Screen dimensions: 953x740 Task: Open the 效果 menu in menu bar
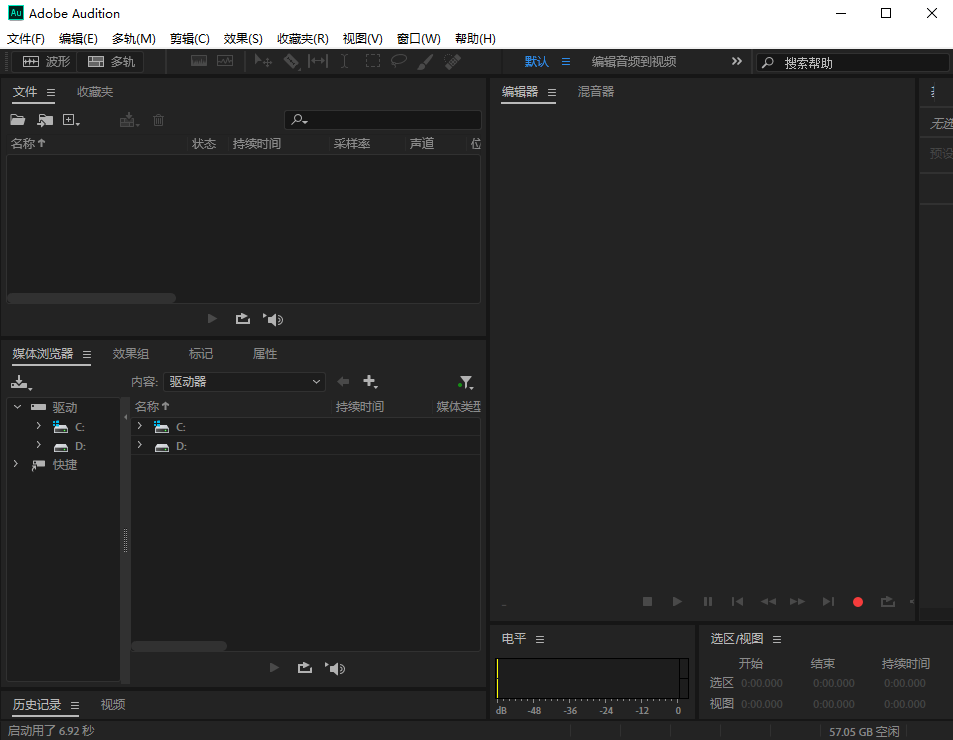pos(242,38)
